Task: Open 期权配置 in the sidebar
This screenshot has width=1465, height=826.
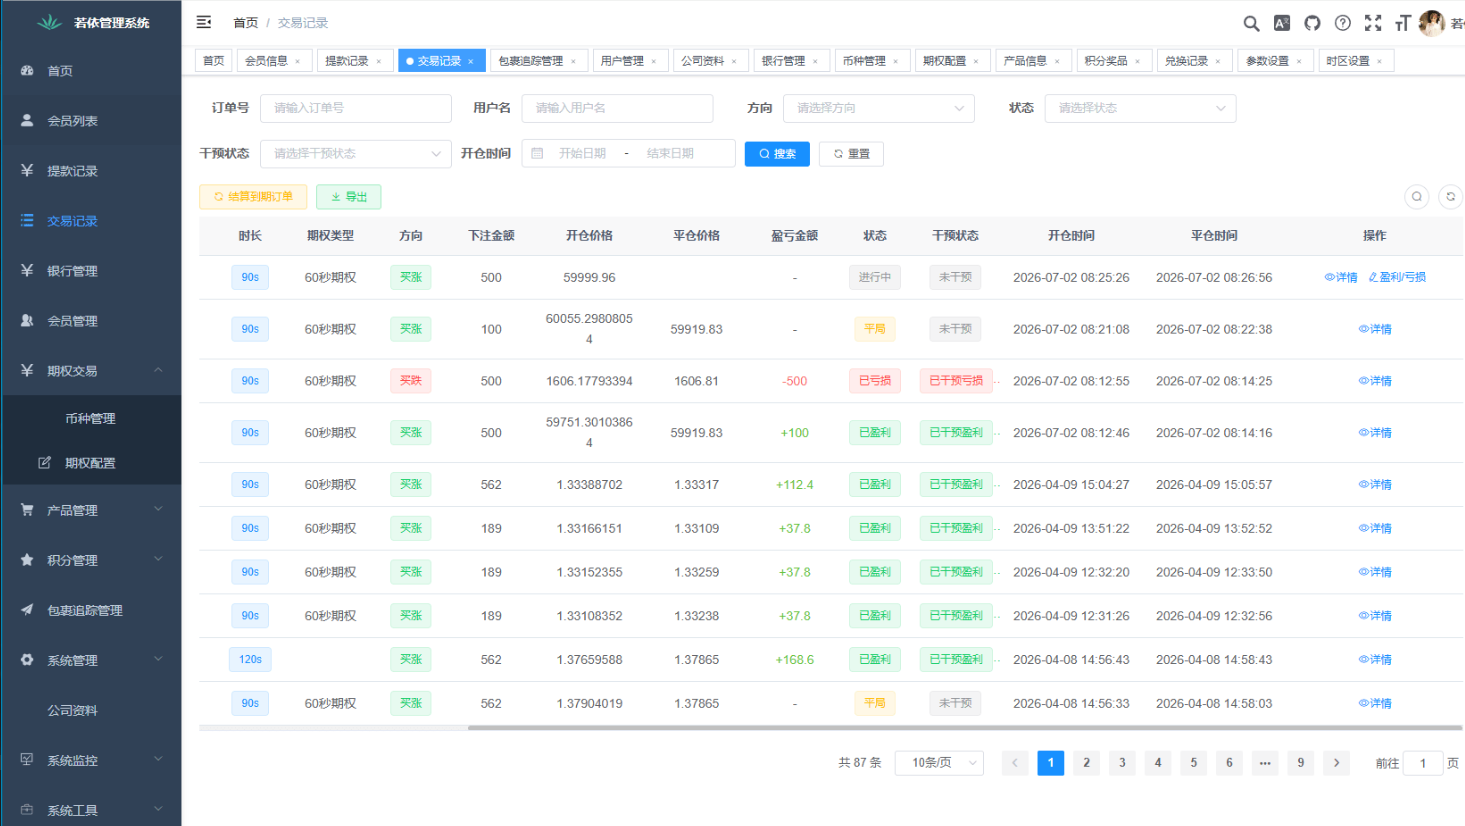Action: (x=91, y=463)
